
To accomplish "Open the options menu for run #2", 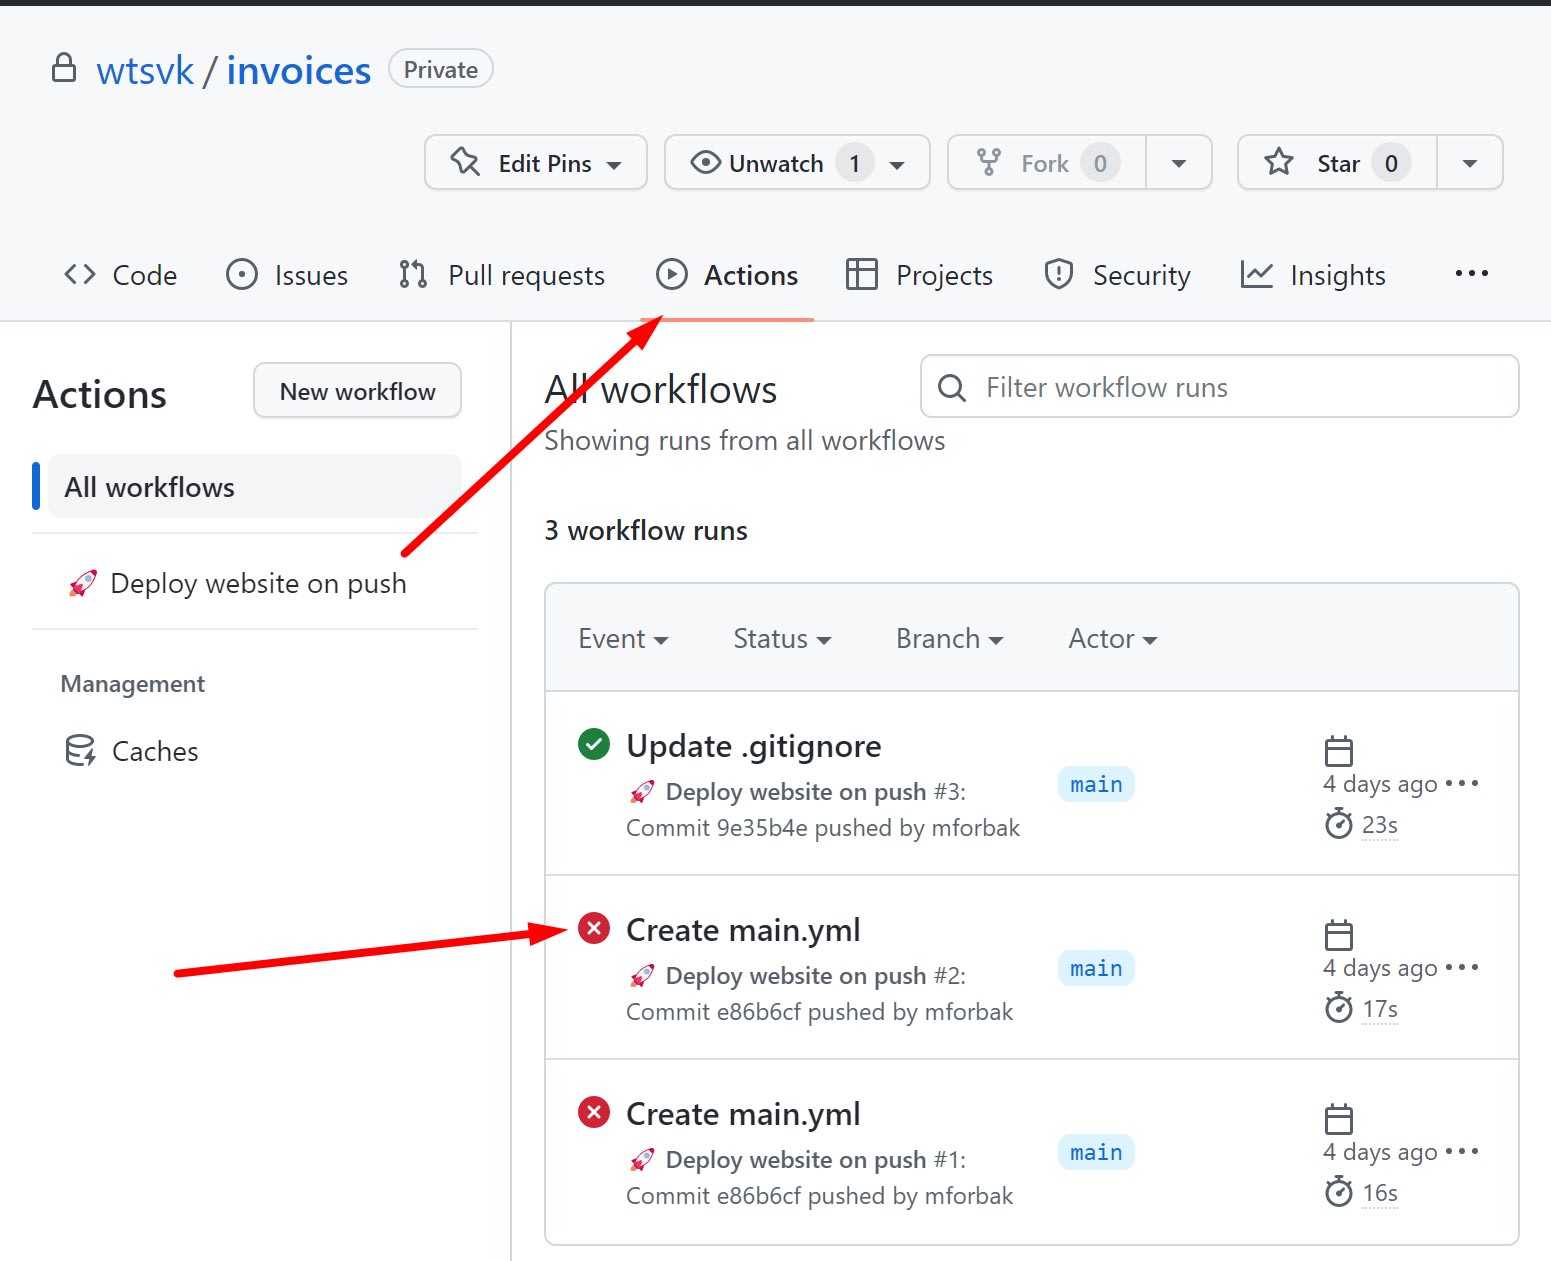I will pyautogui.click(x=1462, y=967).
